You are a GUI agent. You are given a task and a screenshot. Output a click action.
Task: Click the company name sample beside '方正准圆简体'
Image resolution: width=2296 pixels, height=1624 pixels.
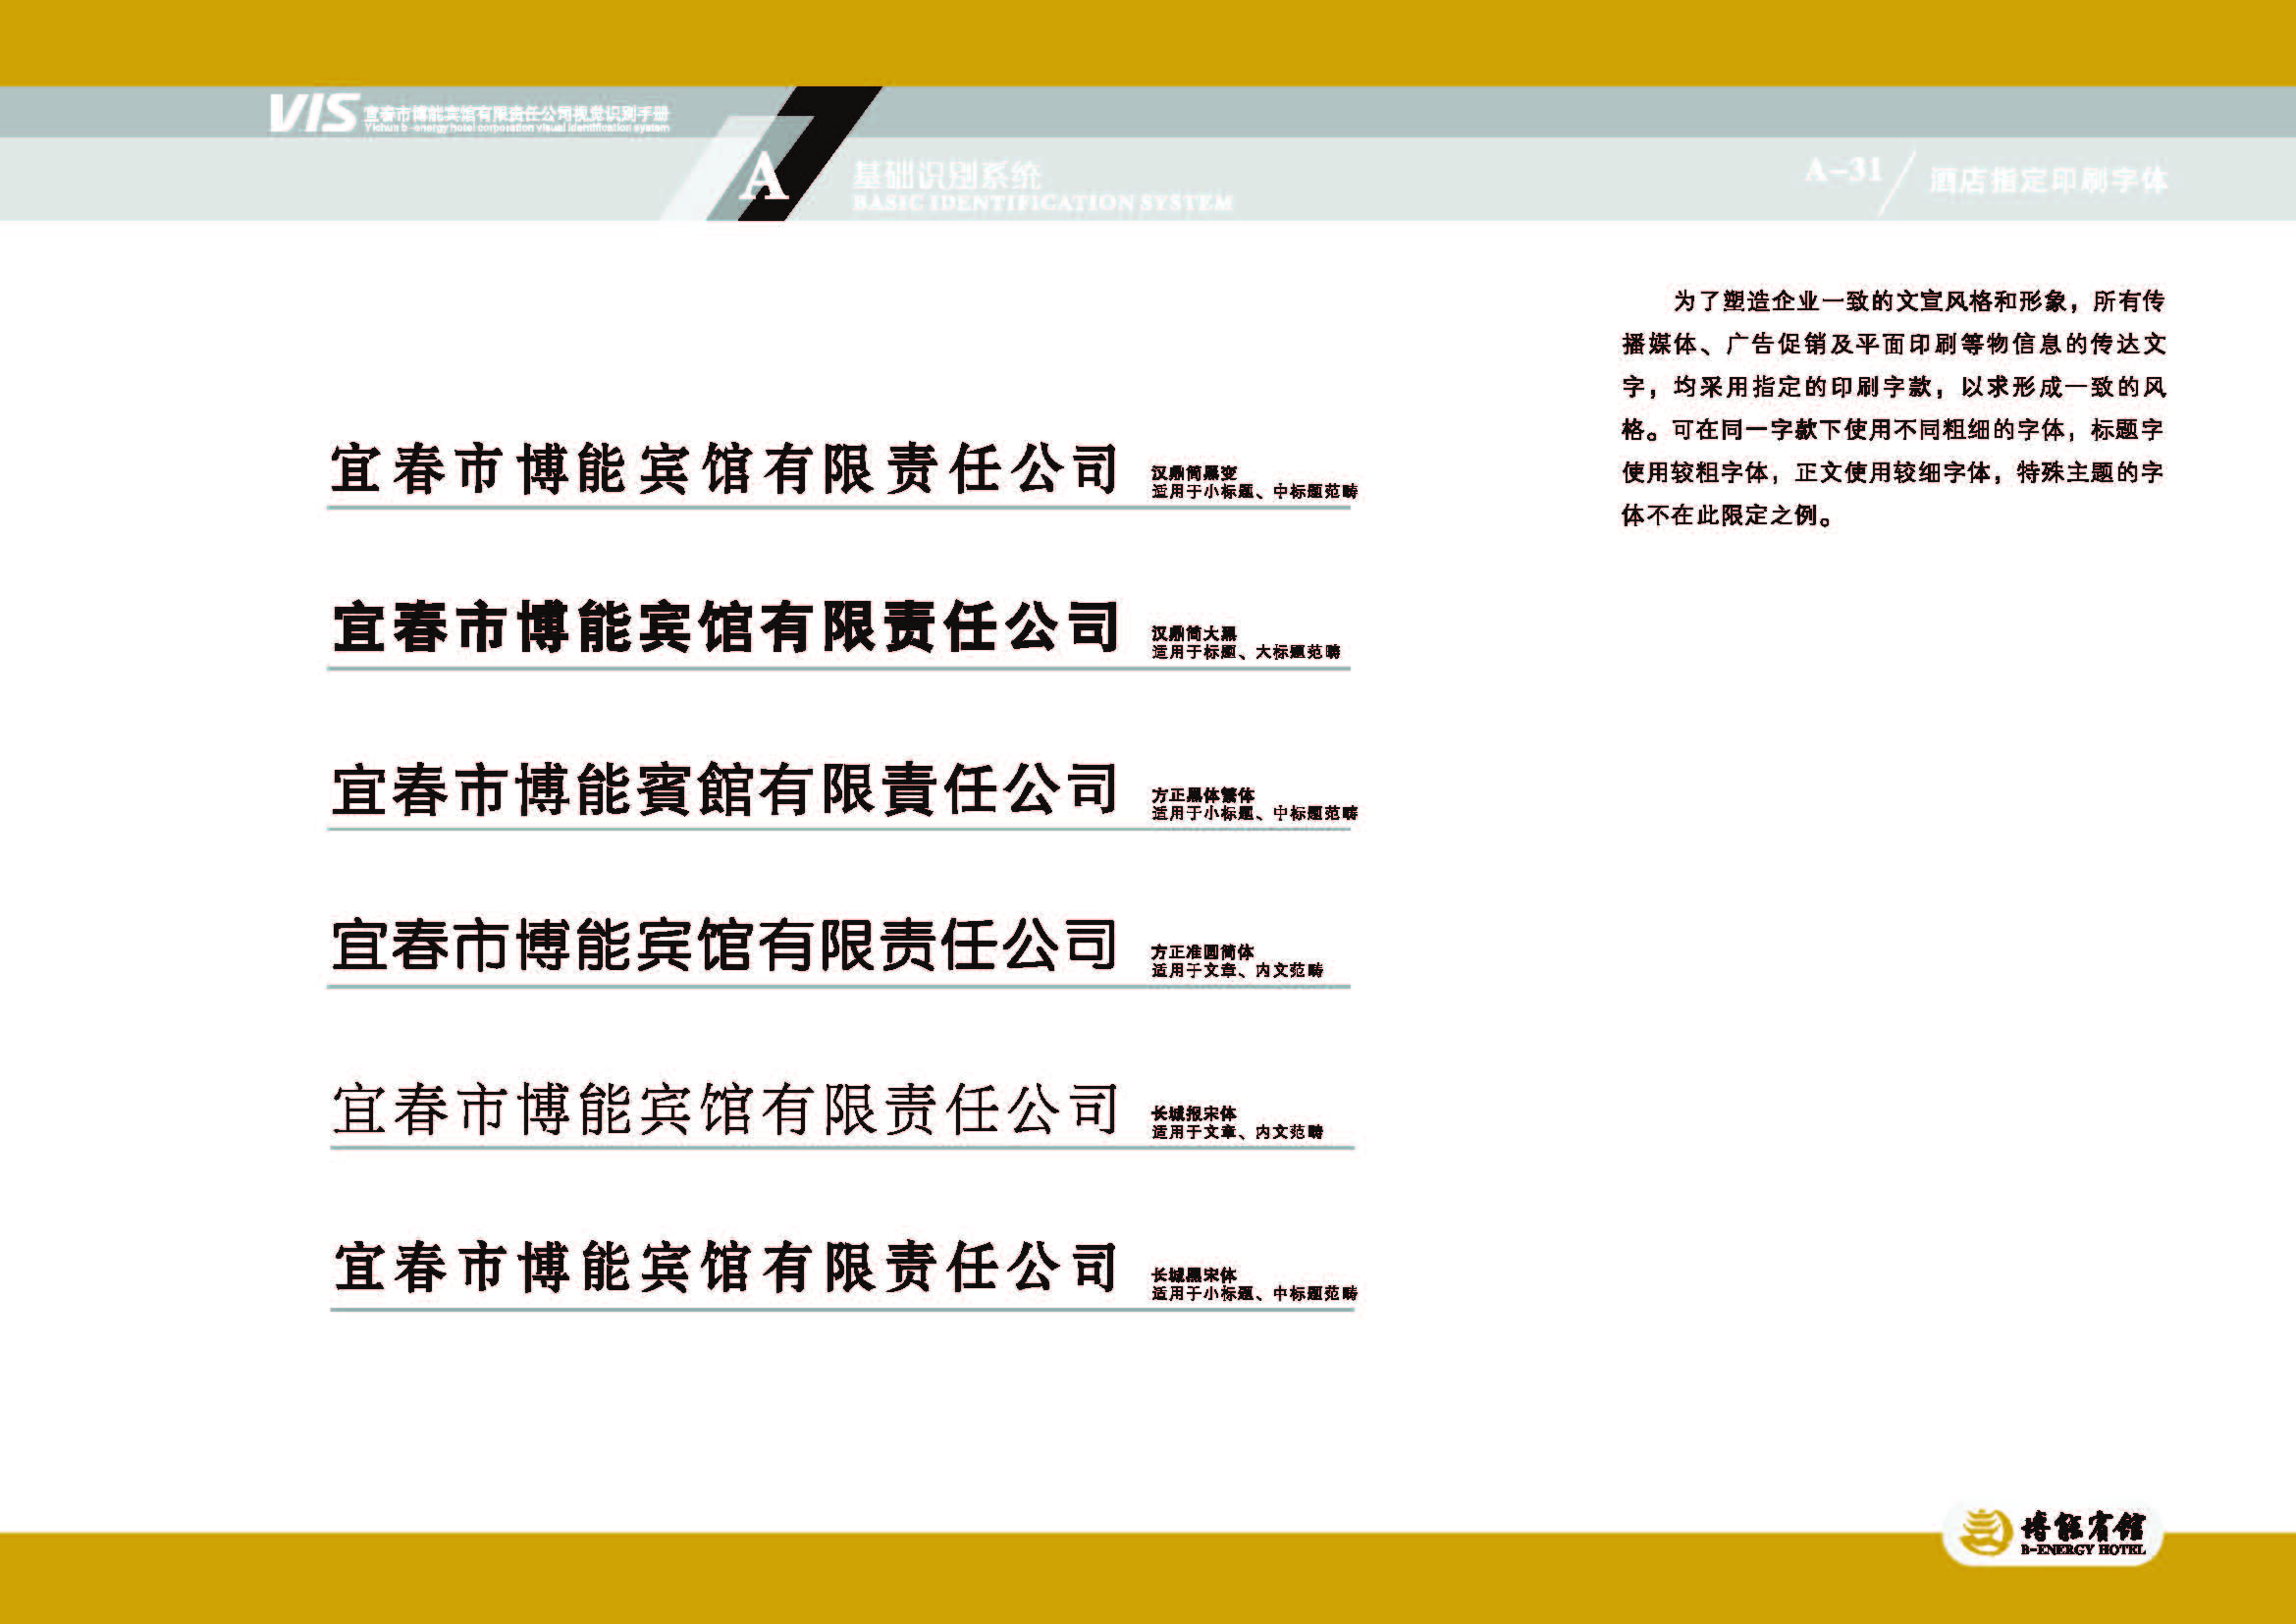723,945
